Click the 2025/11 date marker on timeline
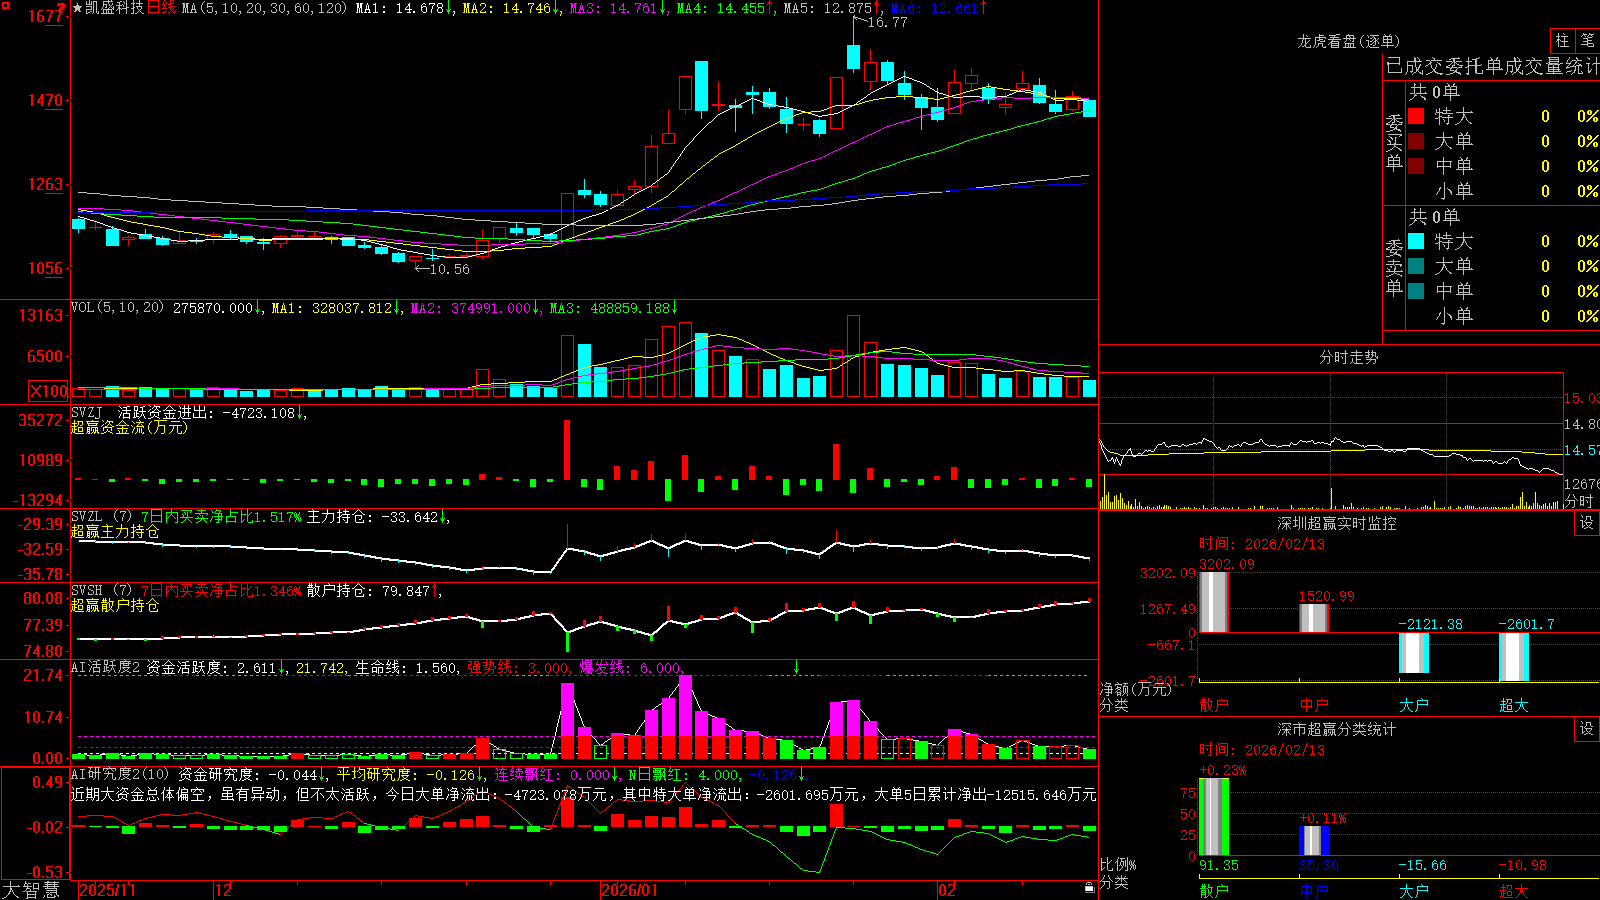Image resolution: width=1600 pixels, height=900 pixels. pos(107,889)
